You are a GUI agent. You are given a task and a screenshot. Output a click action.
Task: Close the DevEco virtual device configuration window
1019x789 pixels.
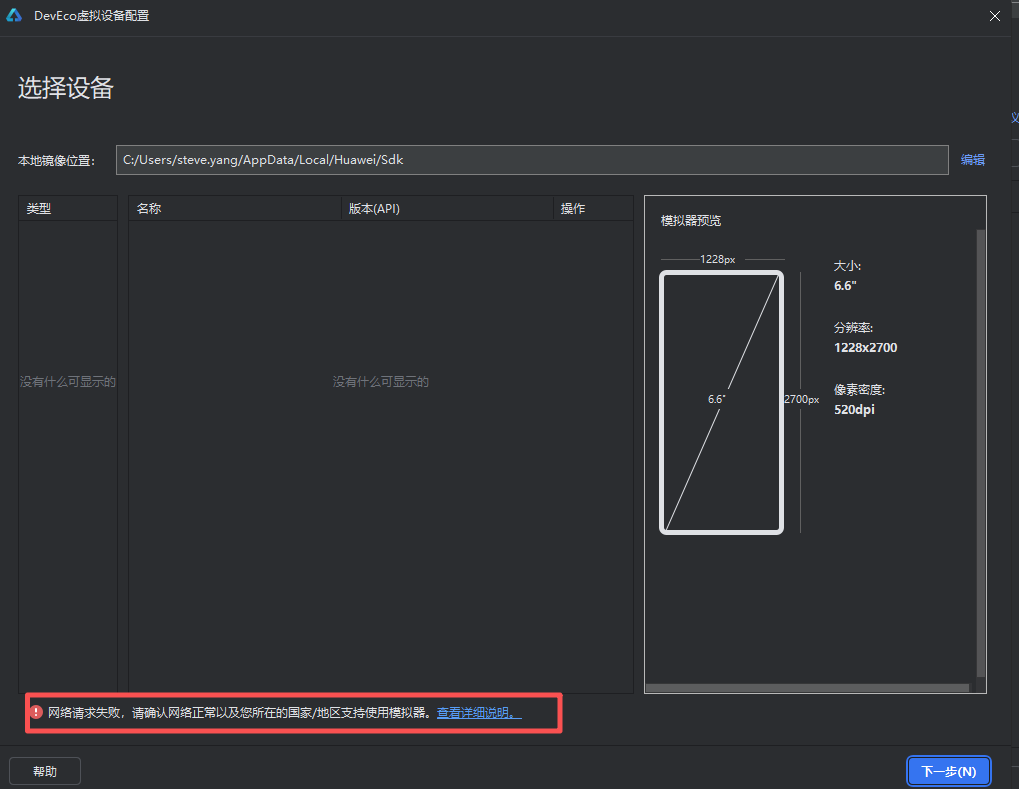994,16
